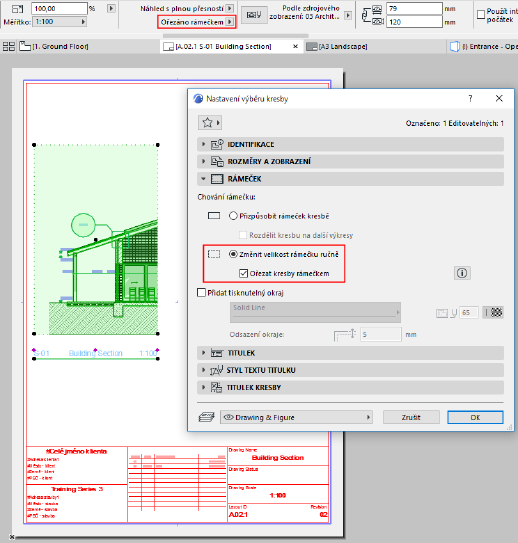Screen dimensions: 518x543
Task: Click the info icon in Rámeček panel
Action: click(462, 273)
